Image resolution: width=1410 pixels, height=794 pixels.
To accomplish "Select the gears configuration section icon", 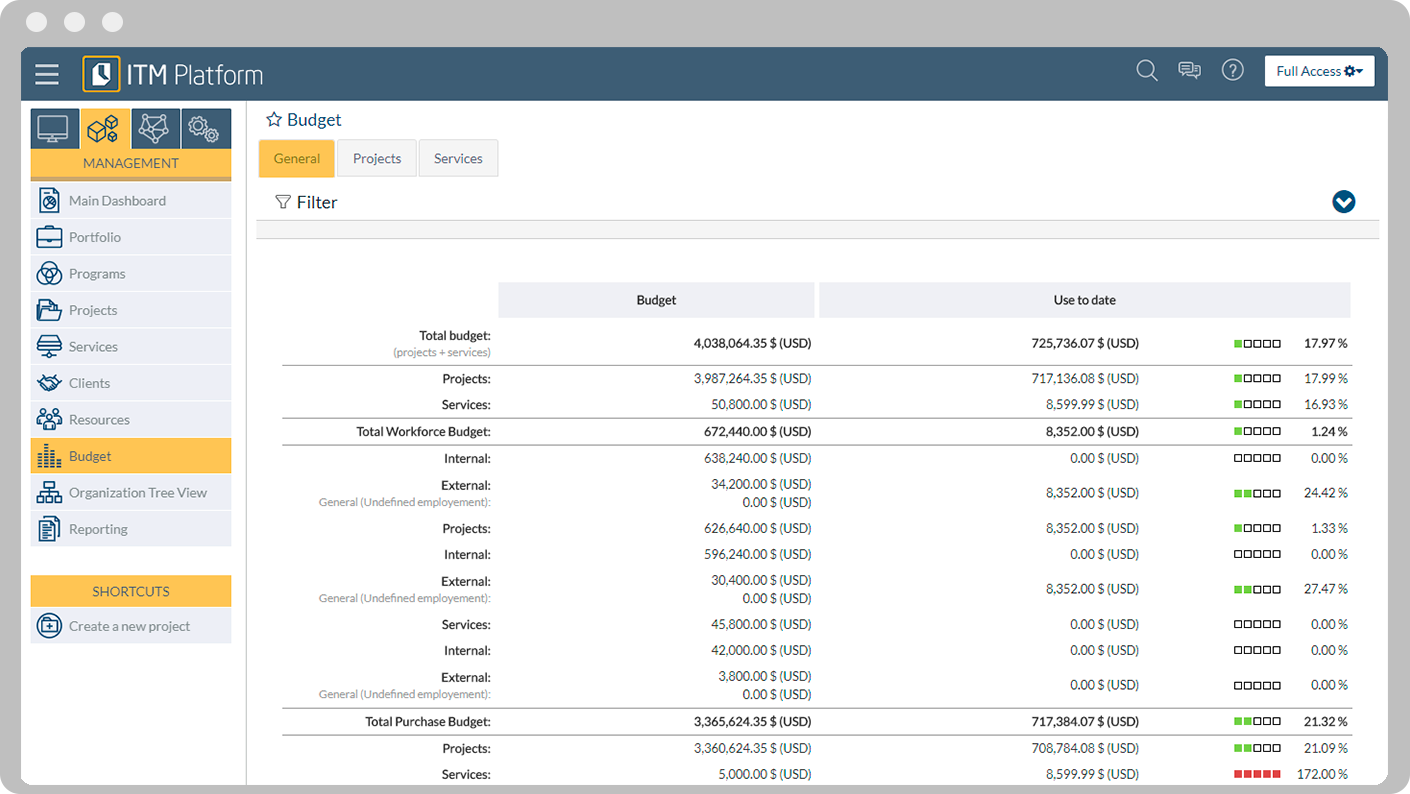I will point(206,129).
